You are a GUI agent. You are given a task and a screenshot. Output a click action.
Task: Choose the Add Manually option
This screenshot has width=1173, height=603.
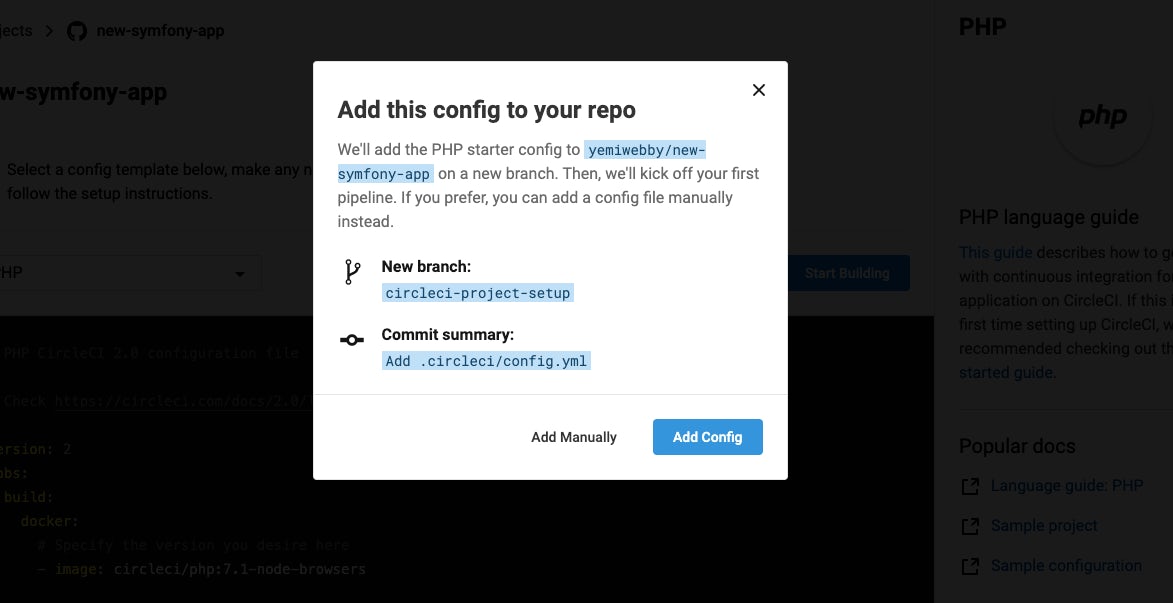pyautogui.click(x=574, y=437)
